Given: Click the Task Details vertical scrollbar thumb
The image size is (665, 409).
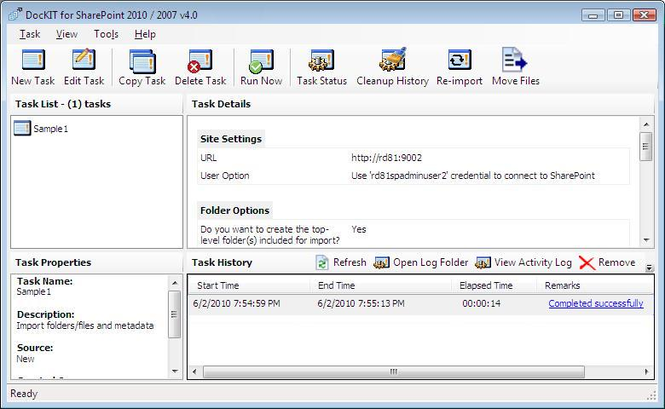Looking at the screenshot, I should (646, 146).
